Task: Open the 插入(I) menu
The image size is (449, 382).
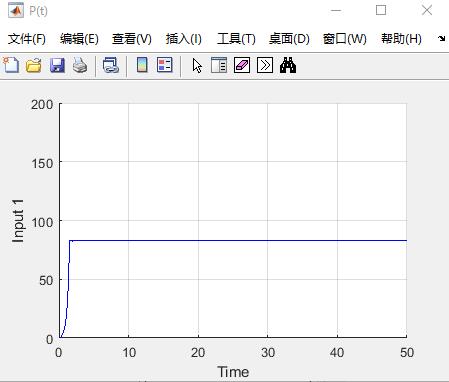Action: pyautogui.click(x=184, y=39)
